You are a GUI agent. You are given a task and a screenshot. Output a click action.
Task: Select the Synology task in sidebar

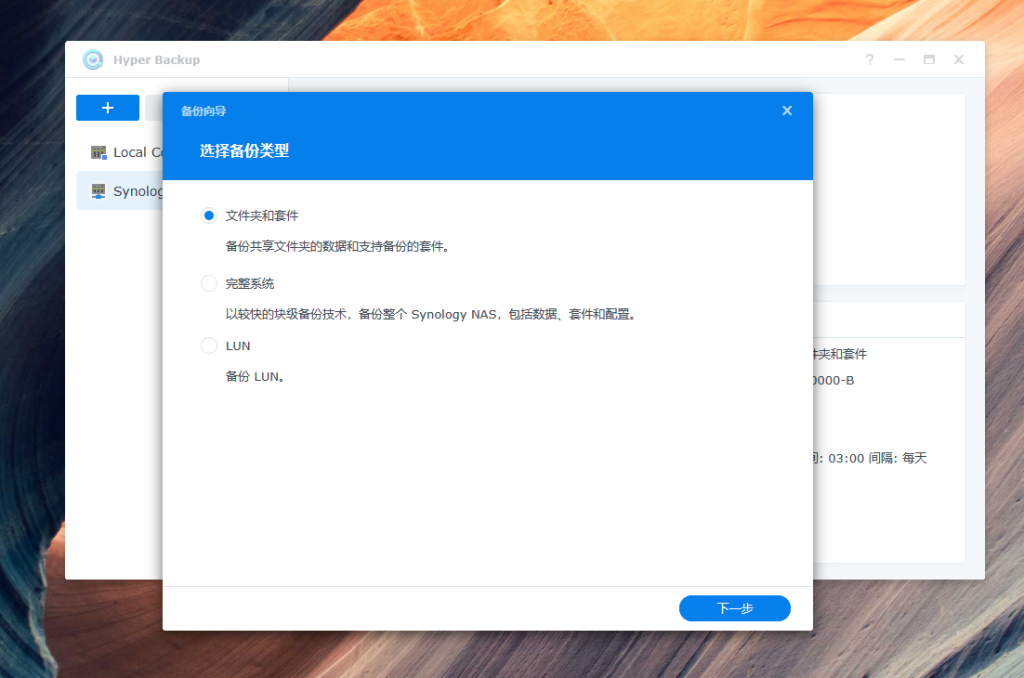tap(120, 191)
